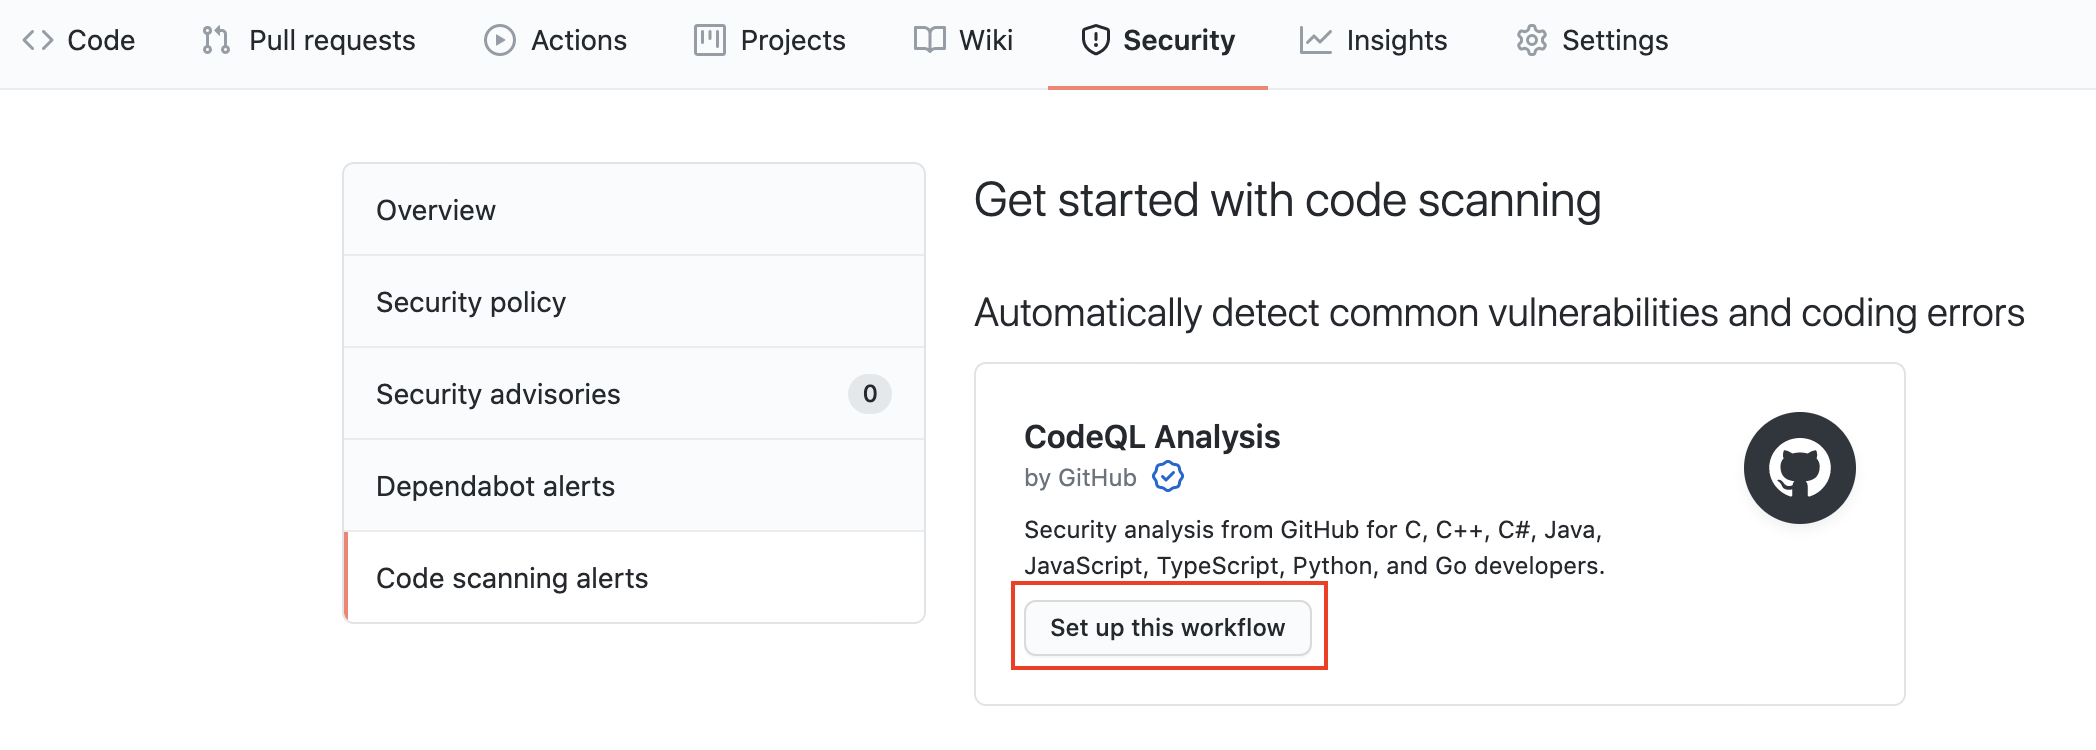This screenshot has width=2096, height=750.
Task: Open Security policy in the sidebar
Action: pyautogui.click(x=634, y=302)
